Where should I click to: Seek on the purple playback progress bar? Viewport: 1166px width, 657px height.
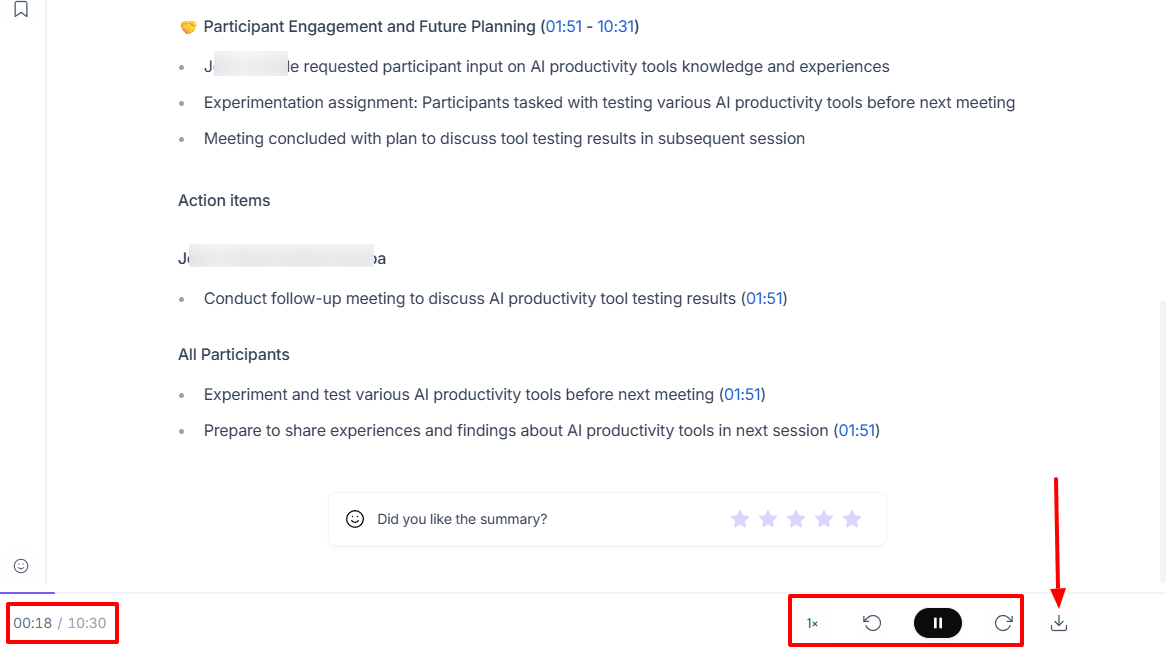28,592
